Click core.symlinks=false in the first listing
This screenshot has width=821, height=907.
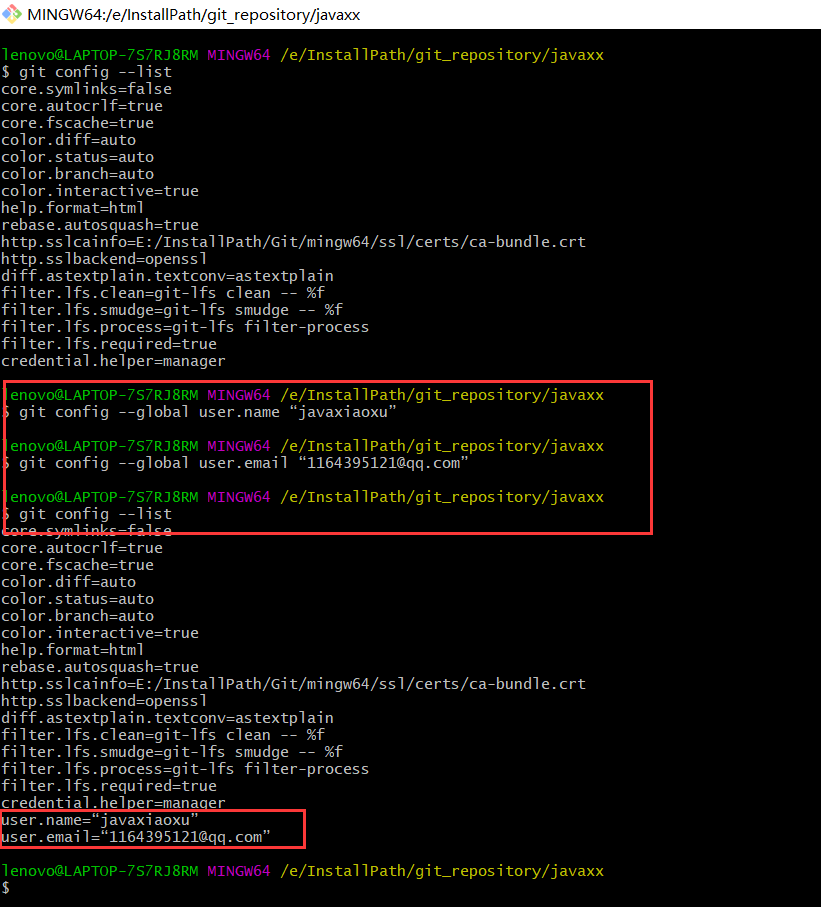click(87, 89)
